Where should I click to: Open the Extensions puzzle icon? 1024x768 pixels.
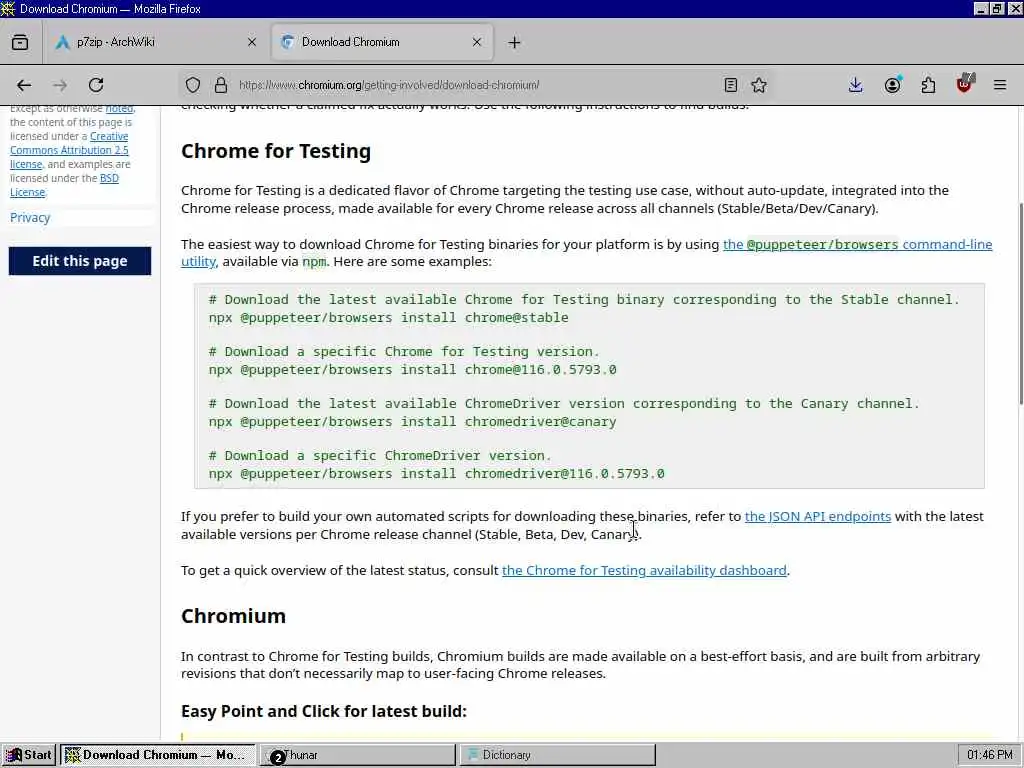(928, 85)
